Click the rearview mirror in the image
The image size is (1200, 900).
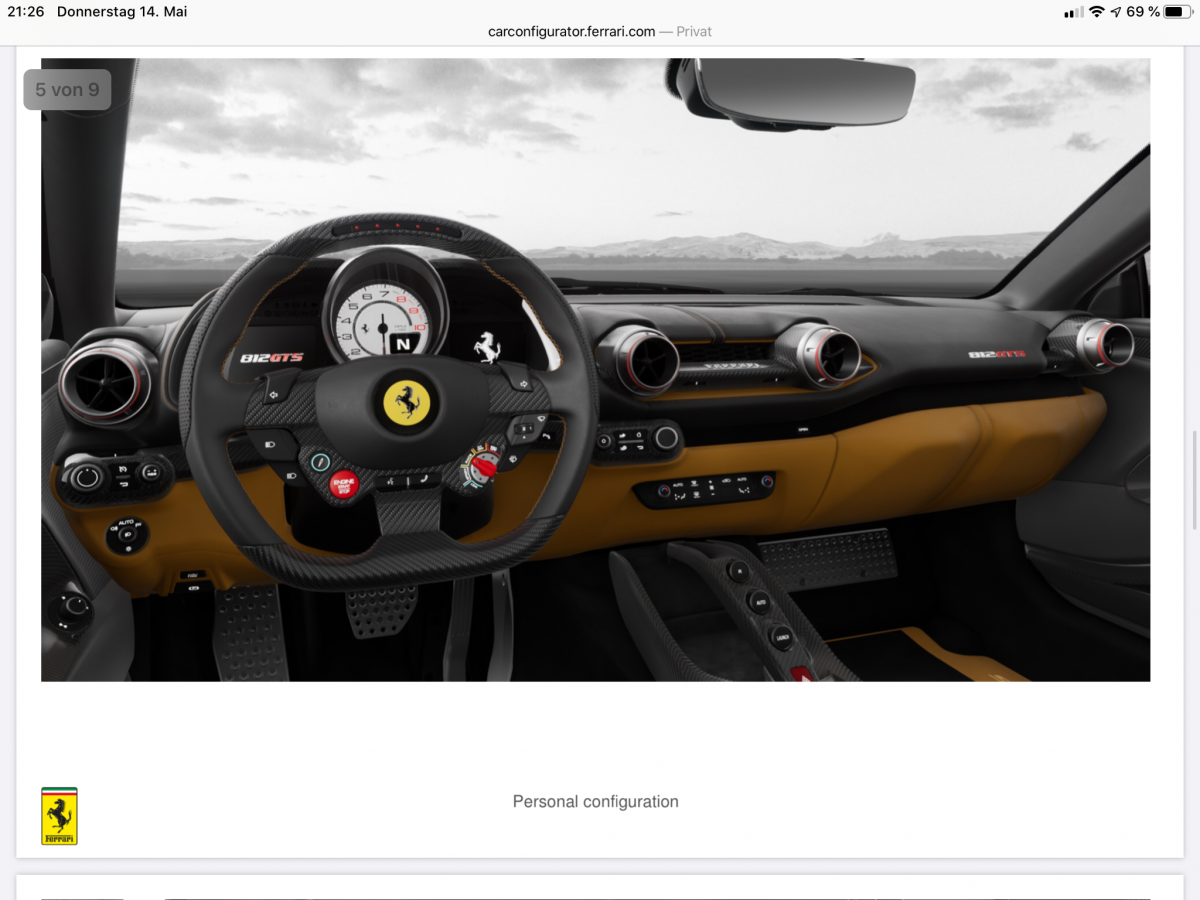pyautogui.click(x=805, y=92)
